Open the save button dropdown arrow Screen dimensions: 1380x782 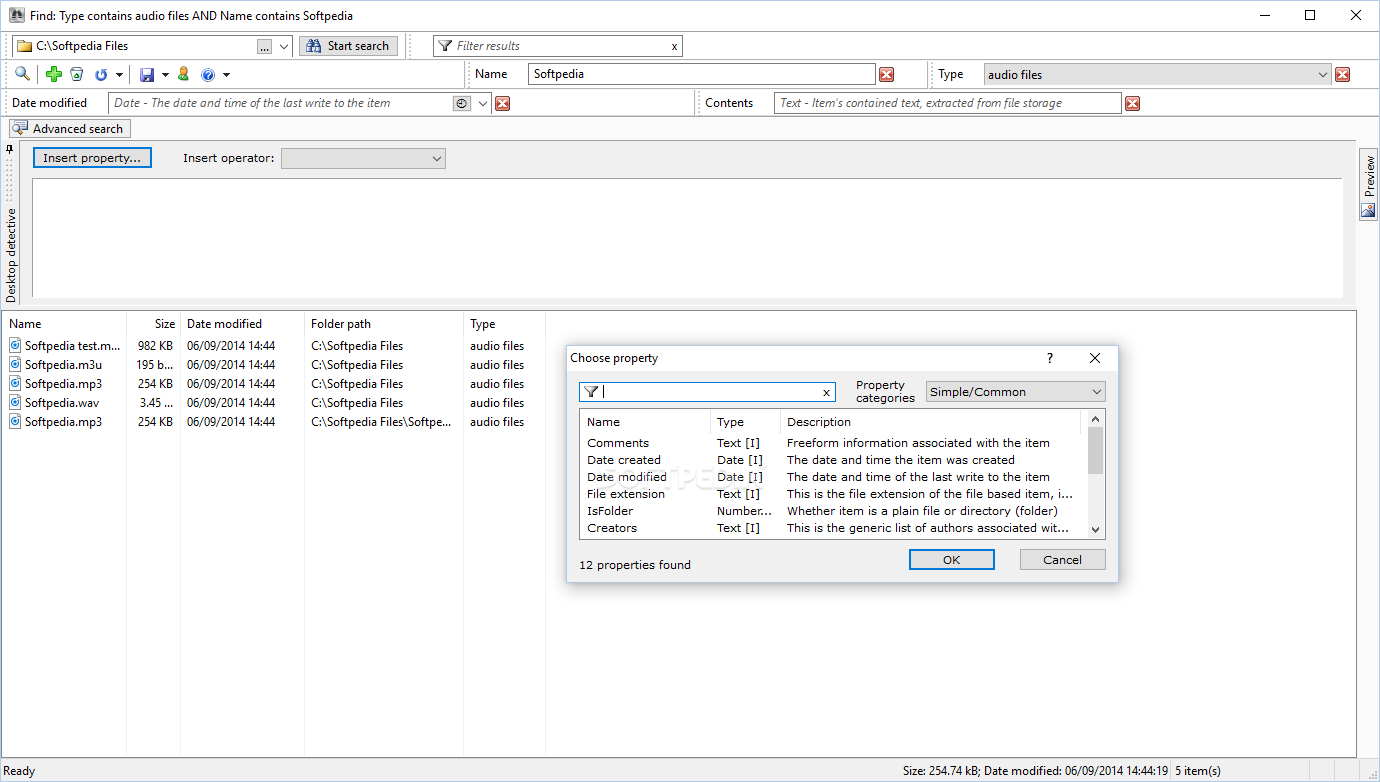(x=165, y=75)
